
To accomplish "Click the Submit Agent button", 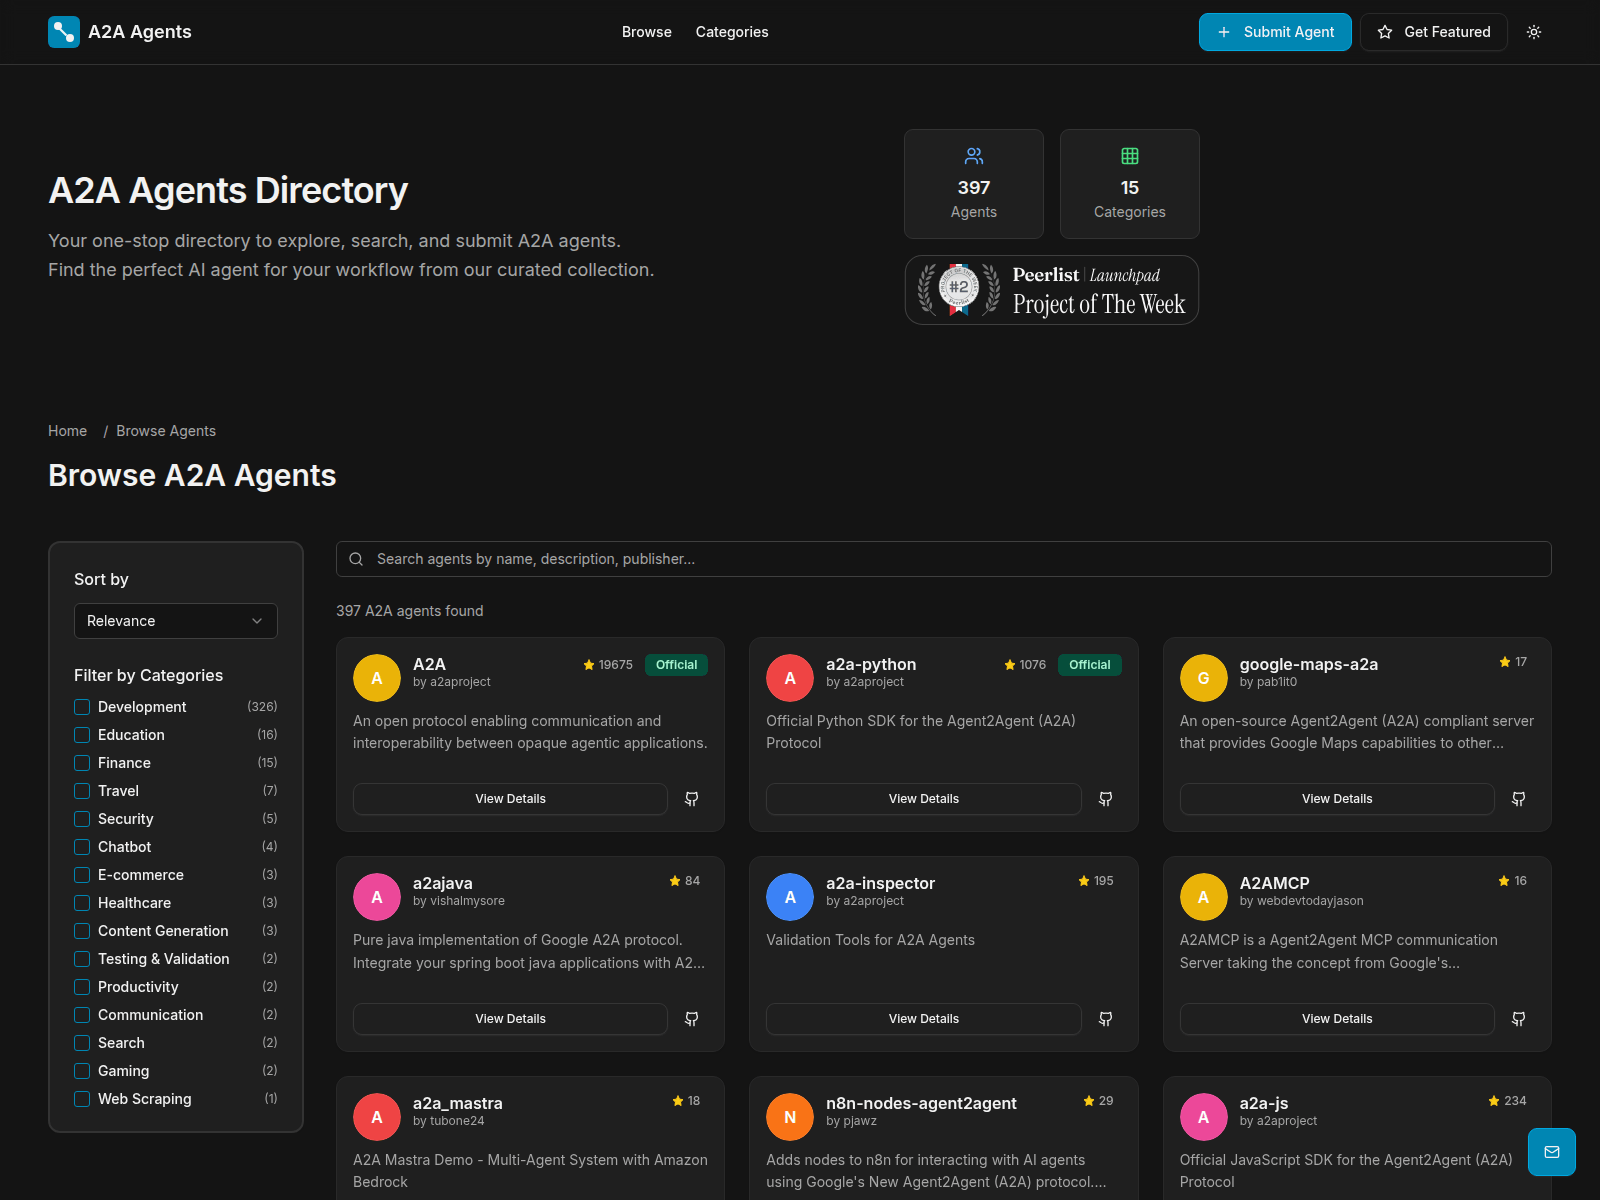I will pos(1275,31).
